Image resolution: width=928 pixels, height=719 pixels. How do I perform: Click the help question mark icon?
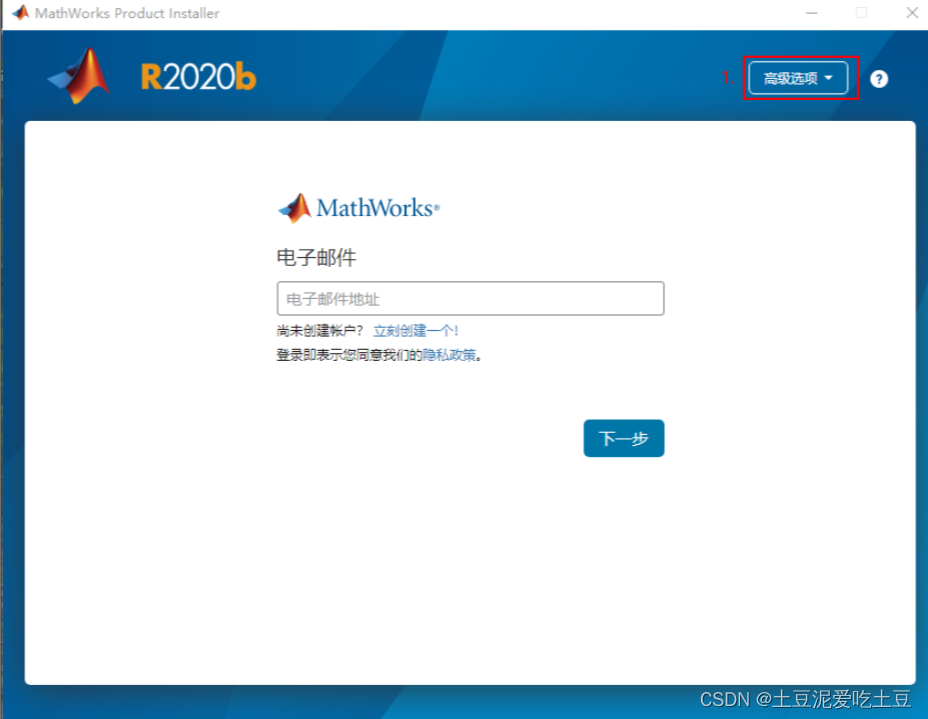(x=879, y=79)
